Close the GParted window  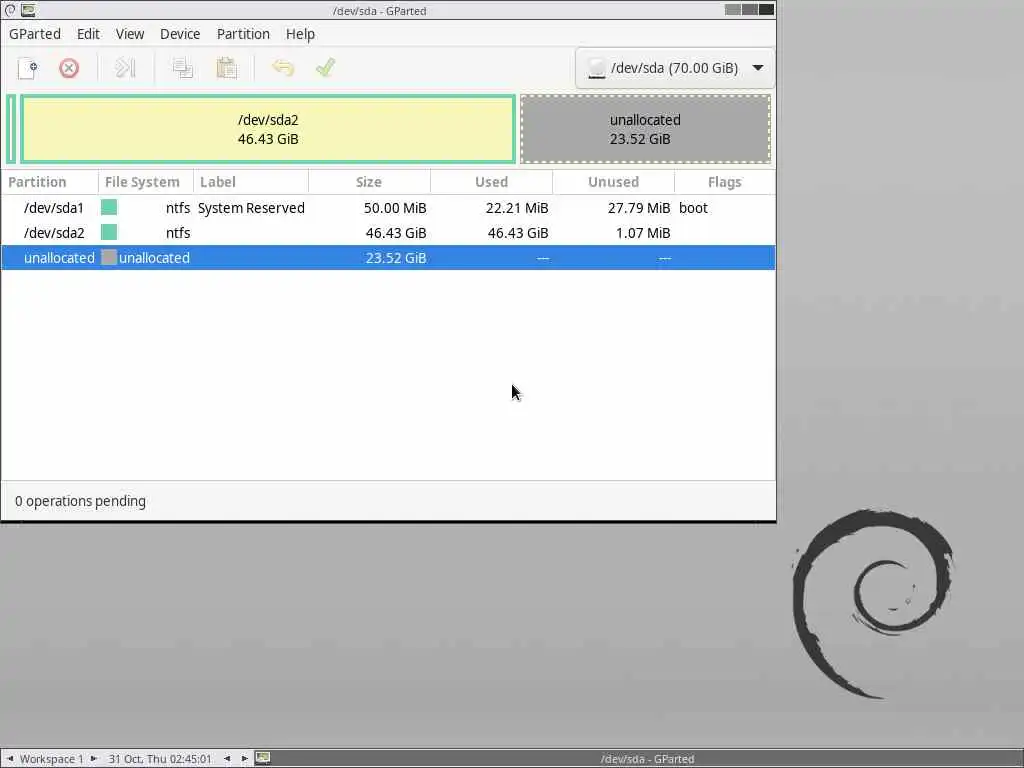click(767, 9)
